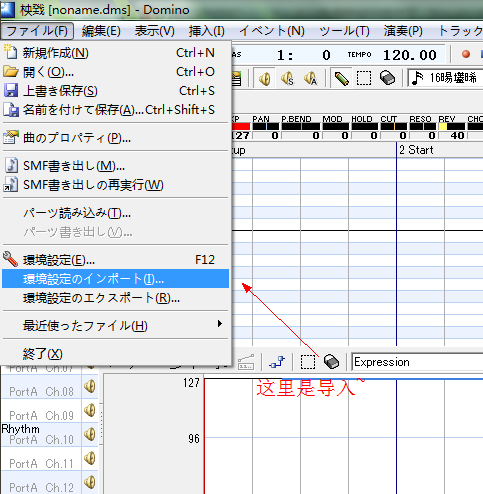Select the PortA Ch.11 track row
The height and width of the screenshot is (494, 483).
pos(41,459)
